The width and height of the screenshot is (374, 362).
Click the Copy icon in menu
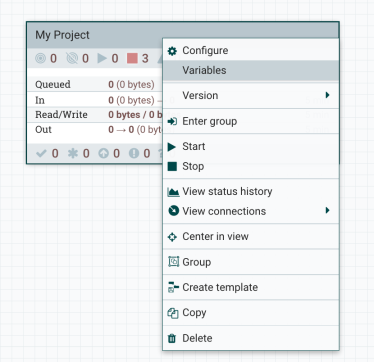[173, 313]
